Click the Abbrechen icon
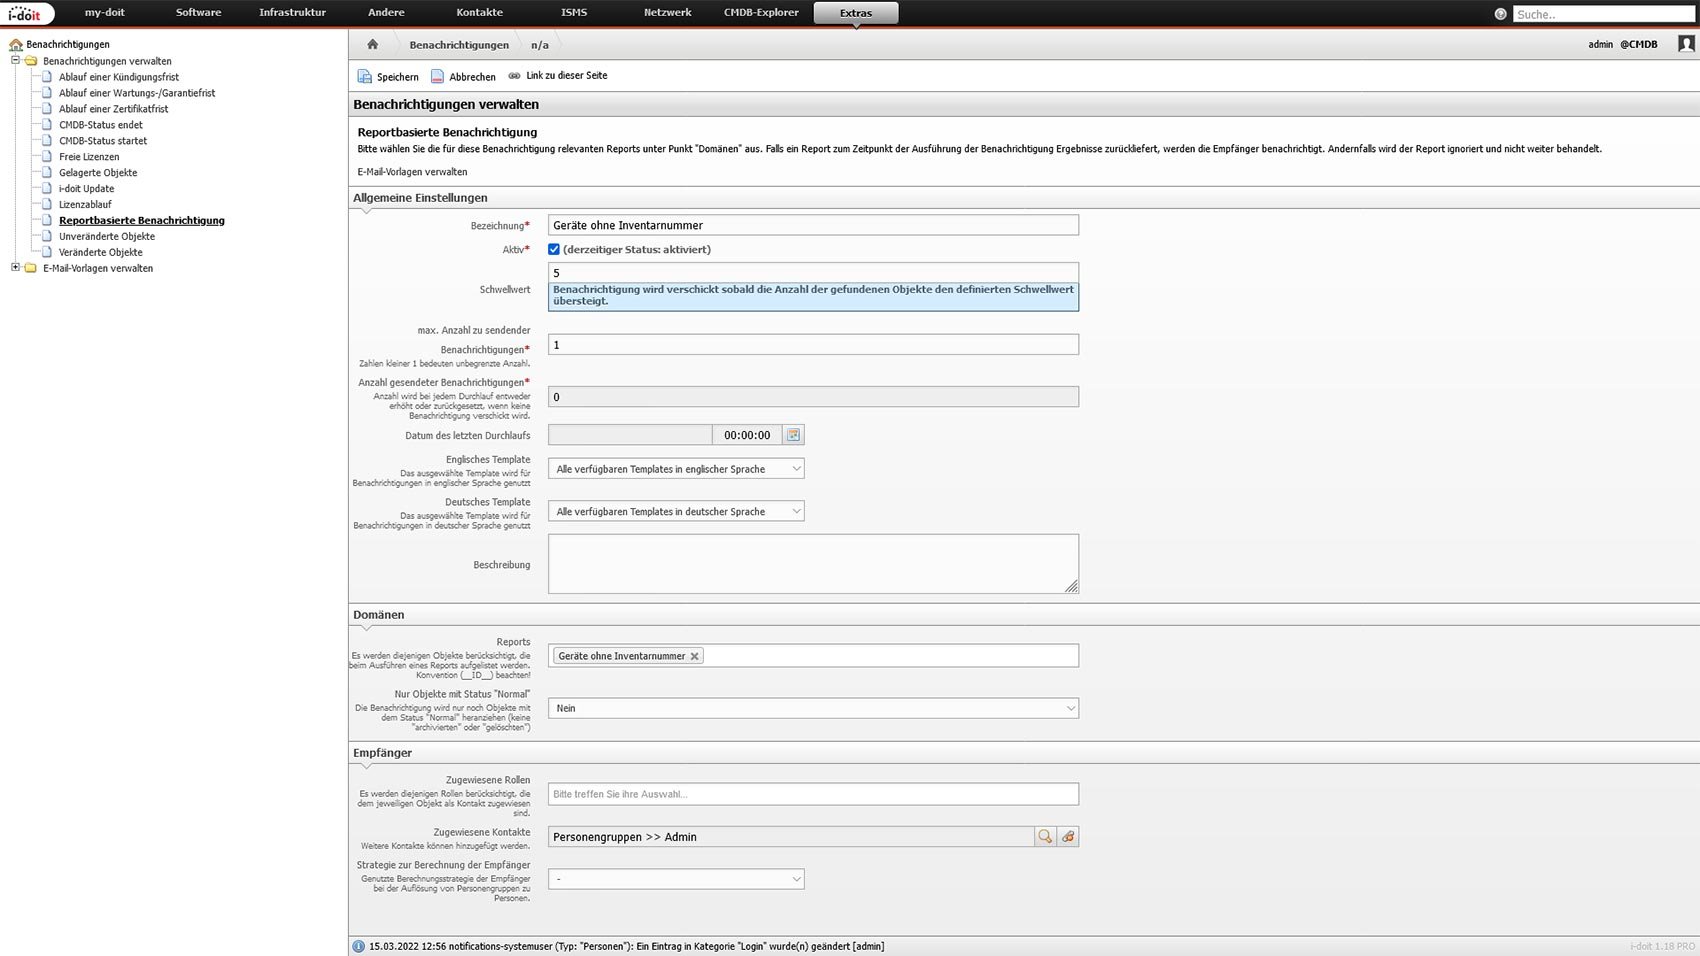 point(437,76)
